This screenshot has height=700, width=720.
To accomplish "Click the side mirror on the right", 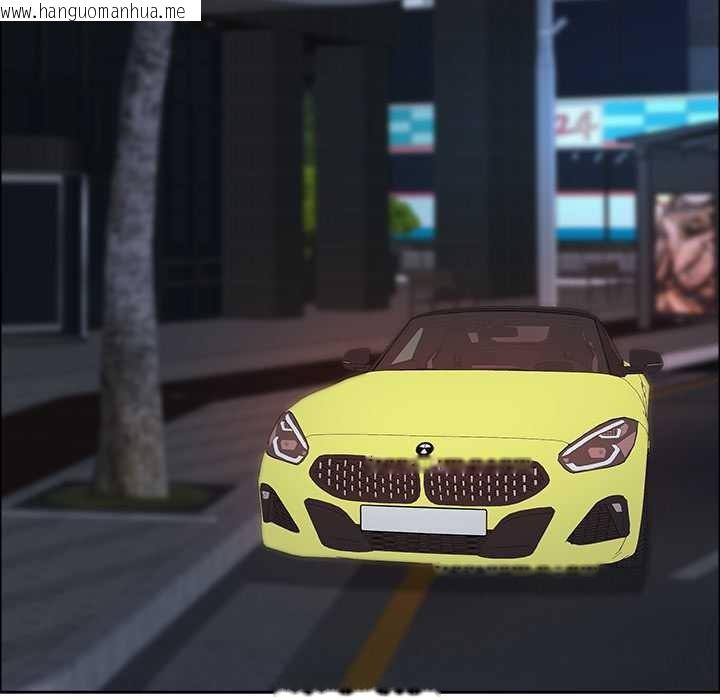I will [643, 361].
